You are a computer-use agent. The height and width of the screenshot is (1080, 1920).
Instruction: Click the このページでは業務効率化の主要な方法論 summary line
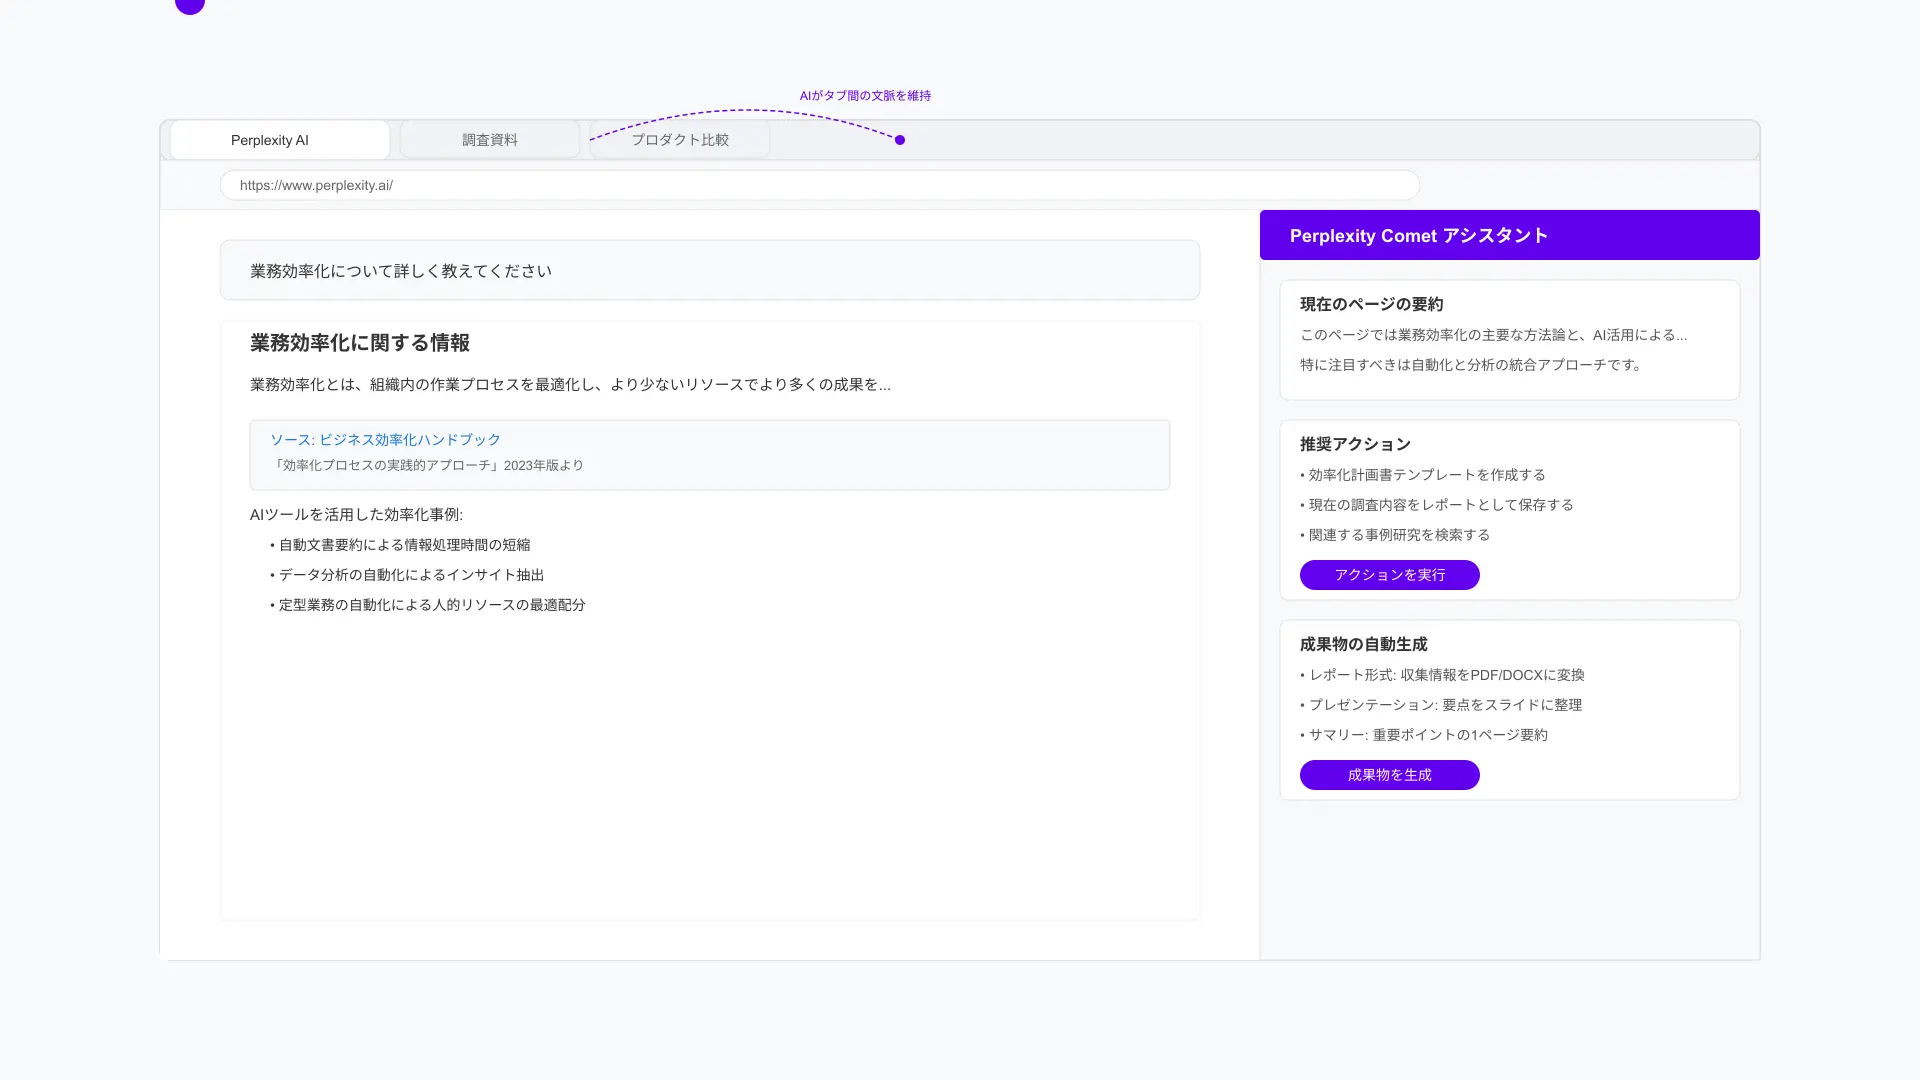click(1493, 335)
